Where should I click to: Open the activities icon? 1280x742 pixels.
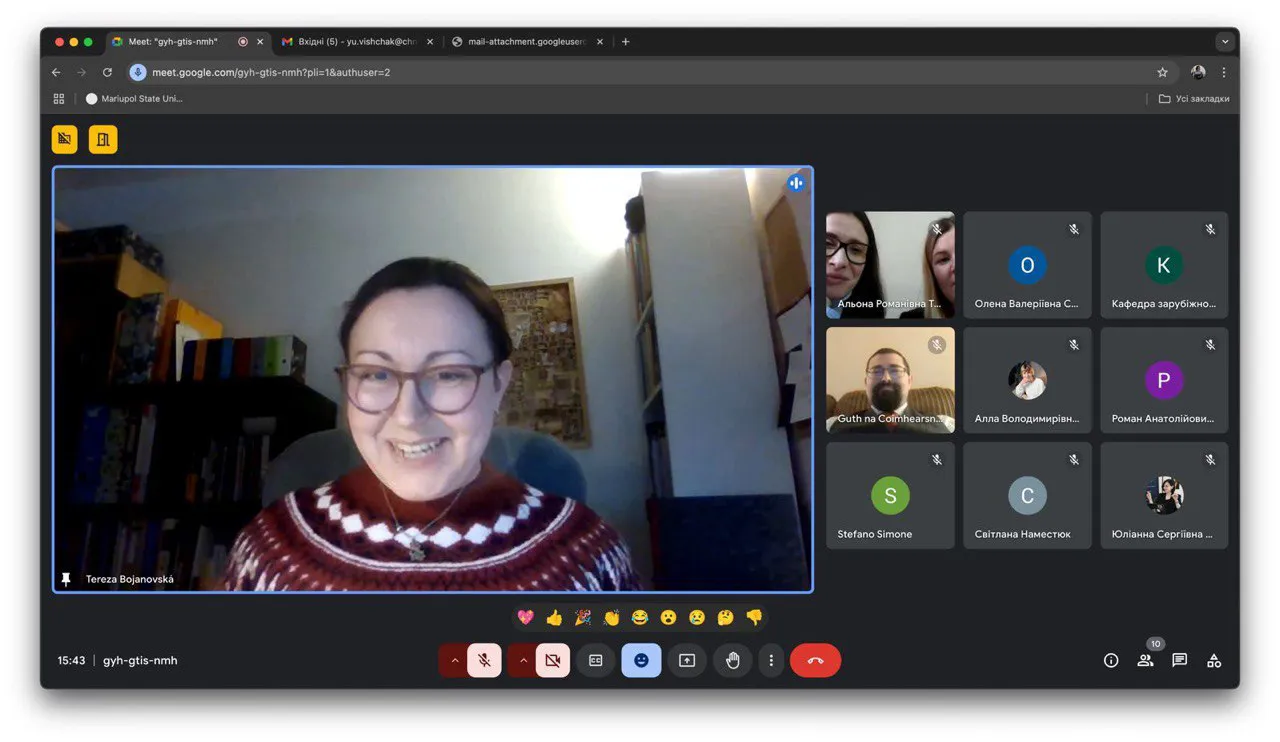click(1214, 661)
